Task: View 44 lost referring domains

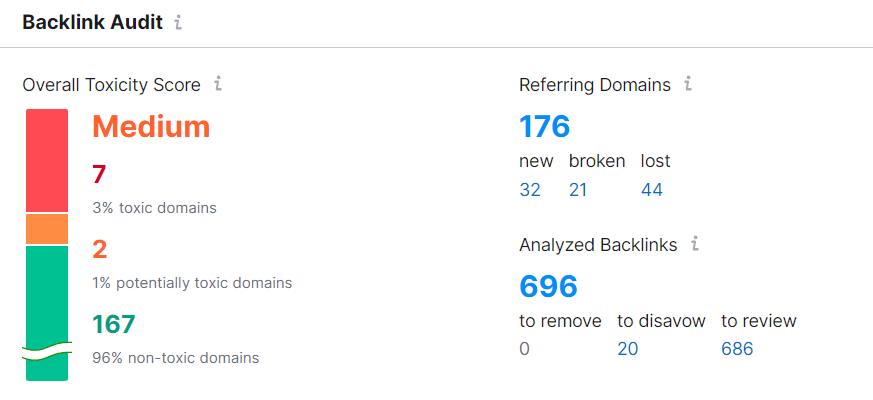Action: point(651,190)
